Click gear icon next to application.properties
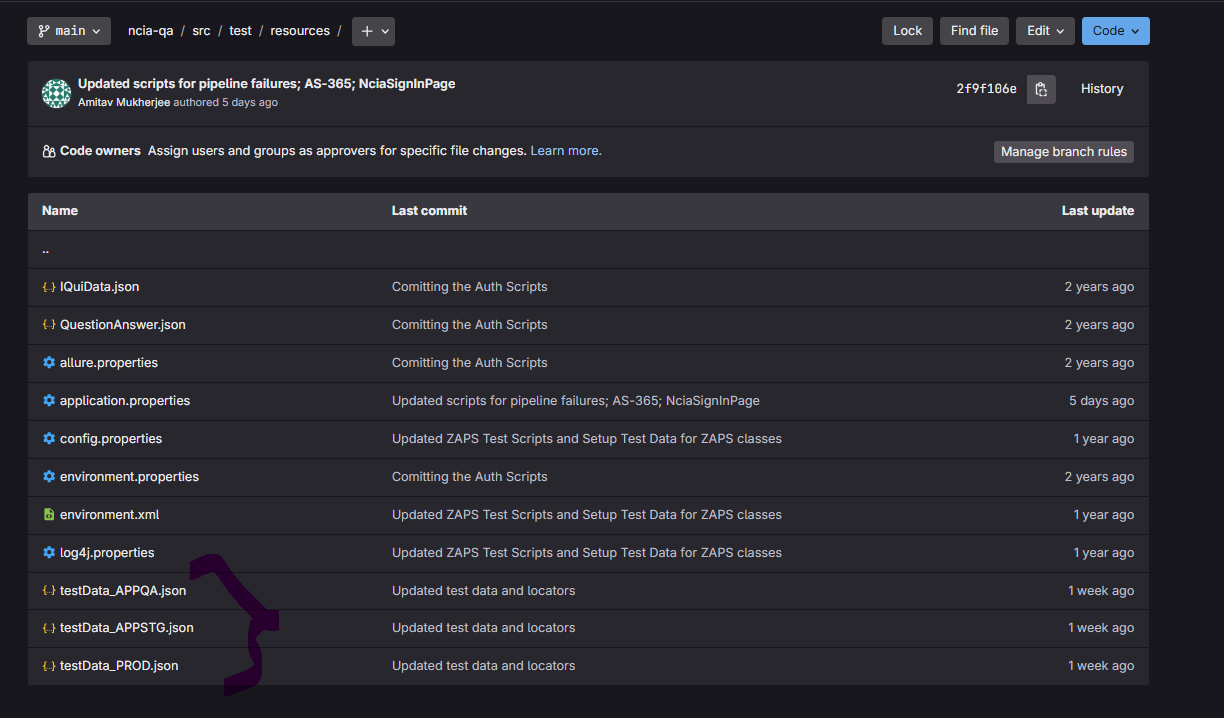1224x718 pixels. click(x=49, y=401)
